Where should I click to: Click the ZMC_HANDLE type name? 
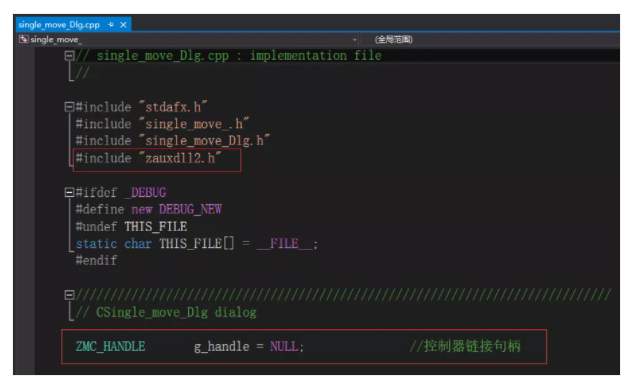(110, 346)
